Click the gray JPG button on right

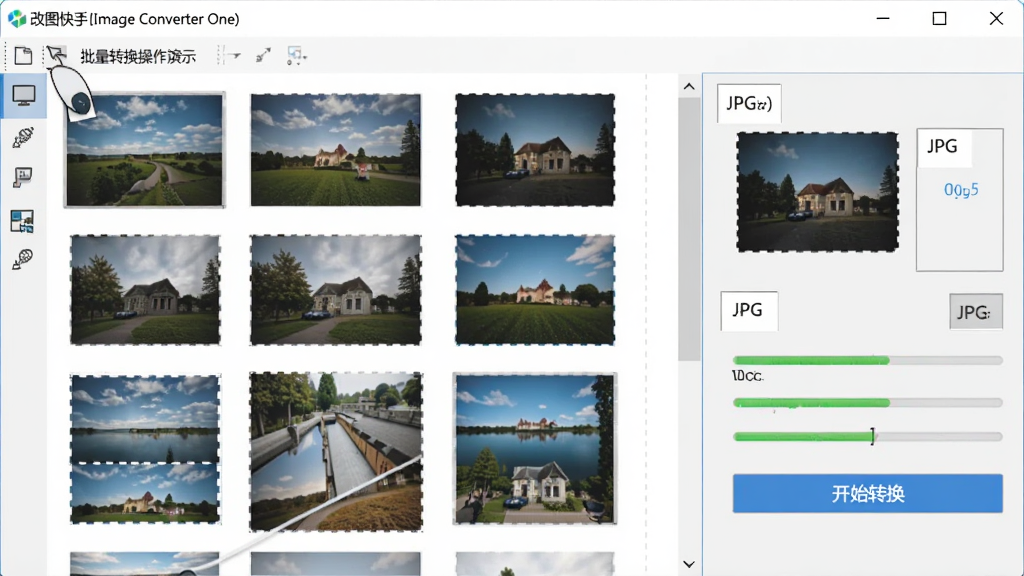[976, 312]
